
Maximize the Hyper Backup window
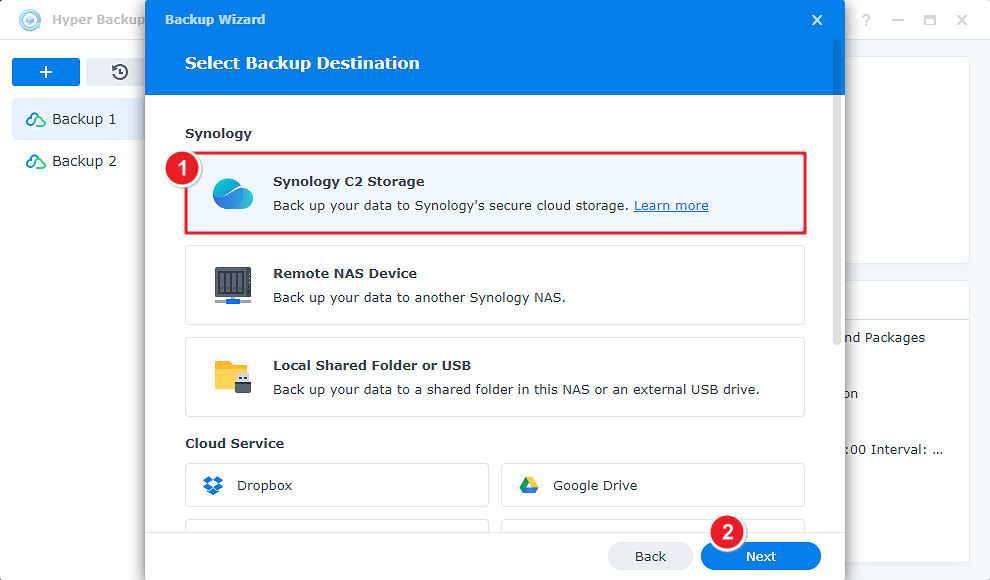[x=930, y=20]
